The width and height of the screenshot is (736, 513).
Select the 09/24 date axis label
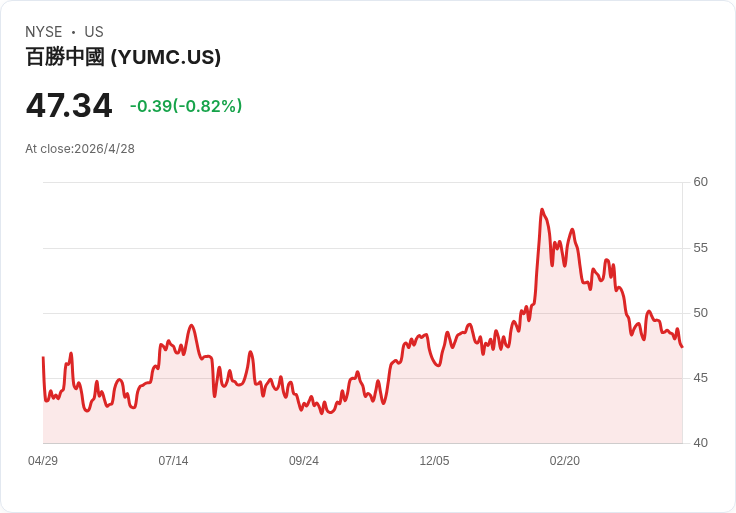tap(304, 461)
